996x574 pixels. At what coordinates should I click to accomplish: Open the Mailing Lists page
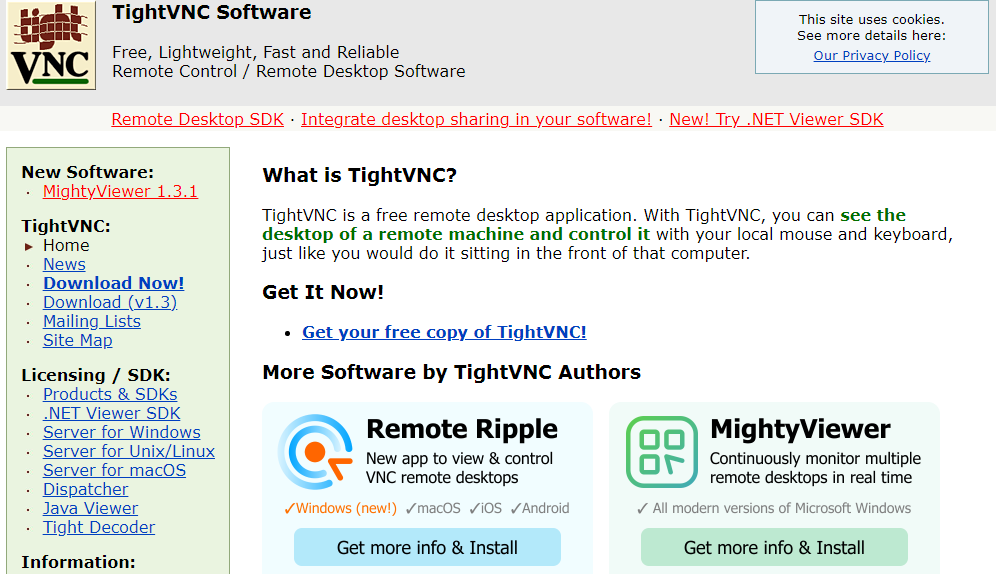[91, 321]
